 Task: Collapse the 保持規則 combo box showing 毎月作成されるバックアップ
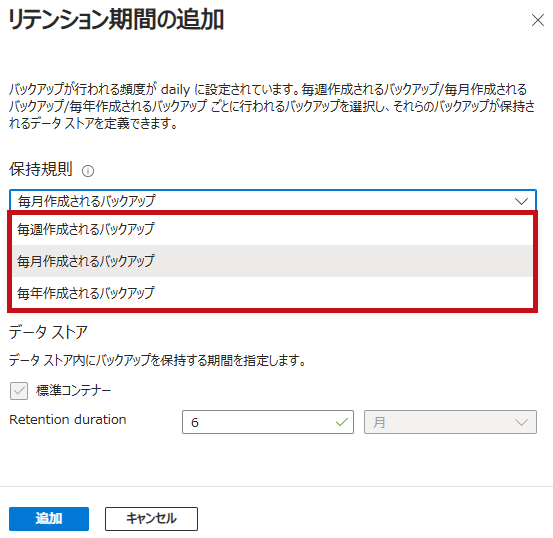273,201
